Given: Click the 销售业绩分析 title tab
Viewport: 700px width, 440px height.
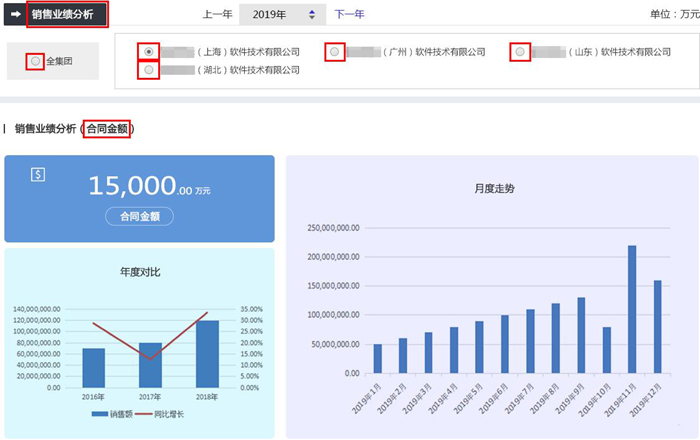Looking at the screenshot, I should [62, 14].
